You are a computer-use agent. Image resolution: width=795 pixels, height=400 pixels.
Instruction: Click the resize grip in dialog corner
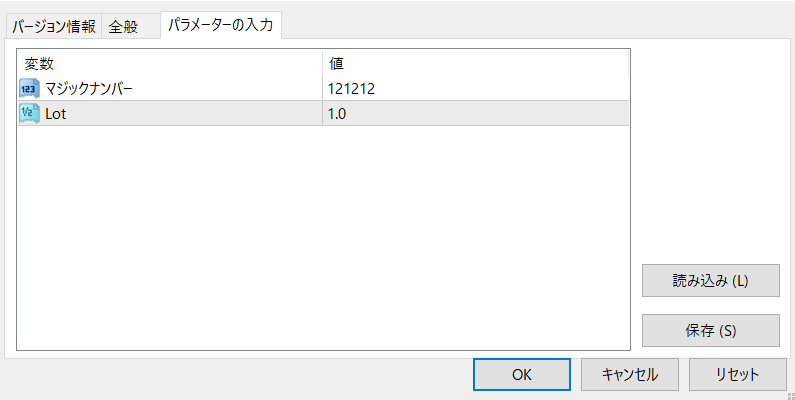[x=790, y=395]
